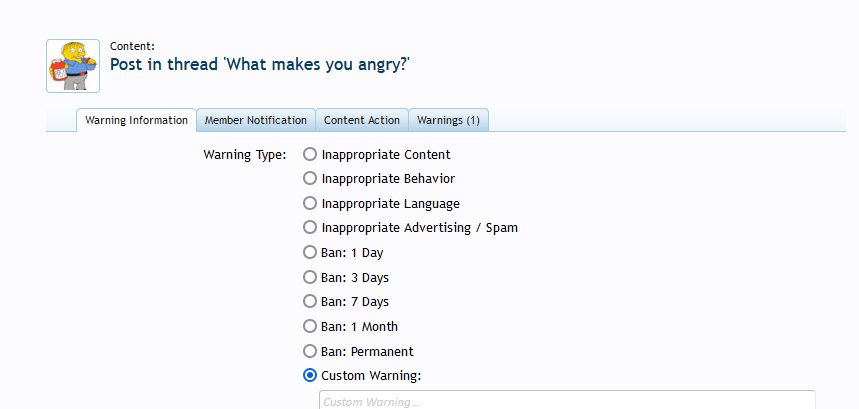
Task: Pick the Ban: 7 Days option
Action: (310, 301)
